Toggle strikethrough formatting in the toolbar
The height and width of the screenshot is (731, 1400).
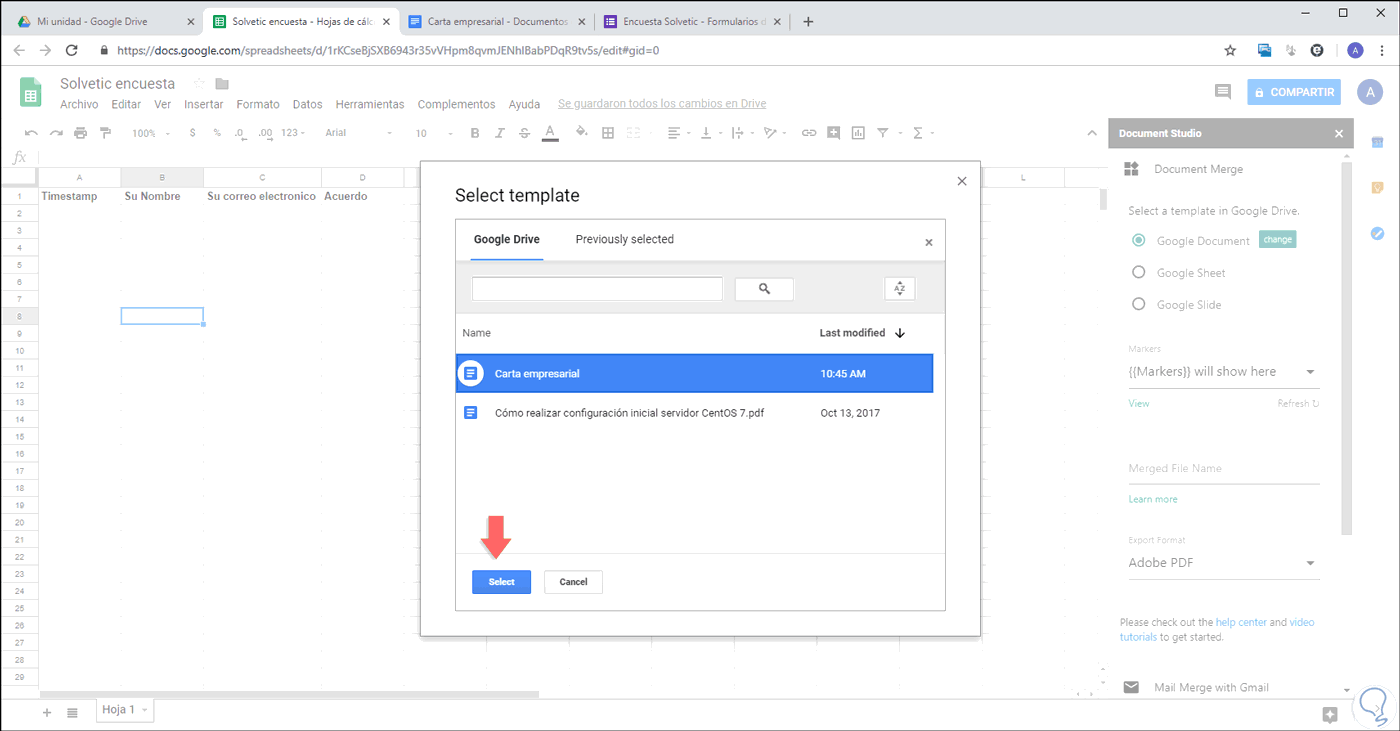coord(524,133)
